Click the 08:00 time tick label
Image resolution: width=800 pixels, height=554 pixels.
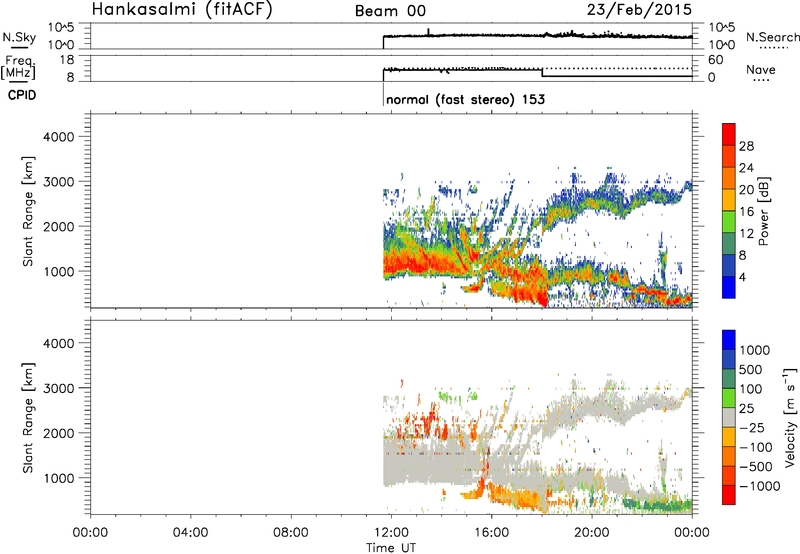pyautogui.click(x=291, y=533)
